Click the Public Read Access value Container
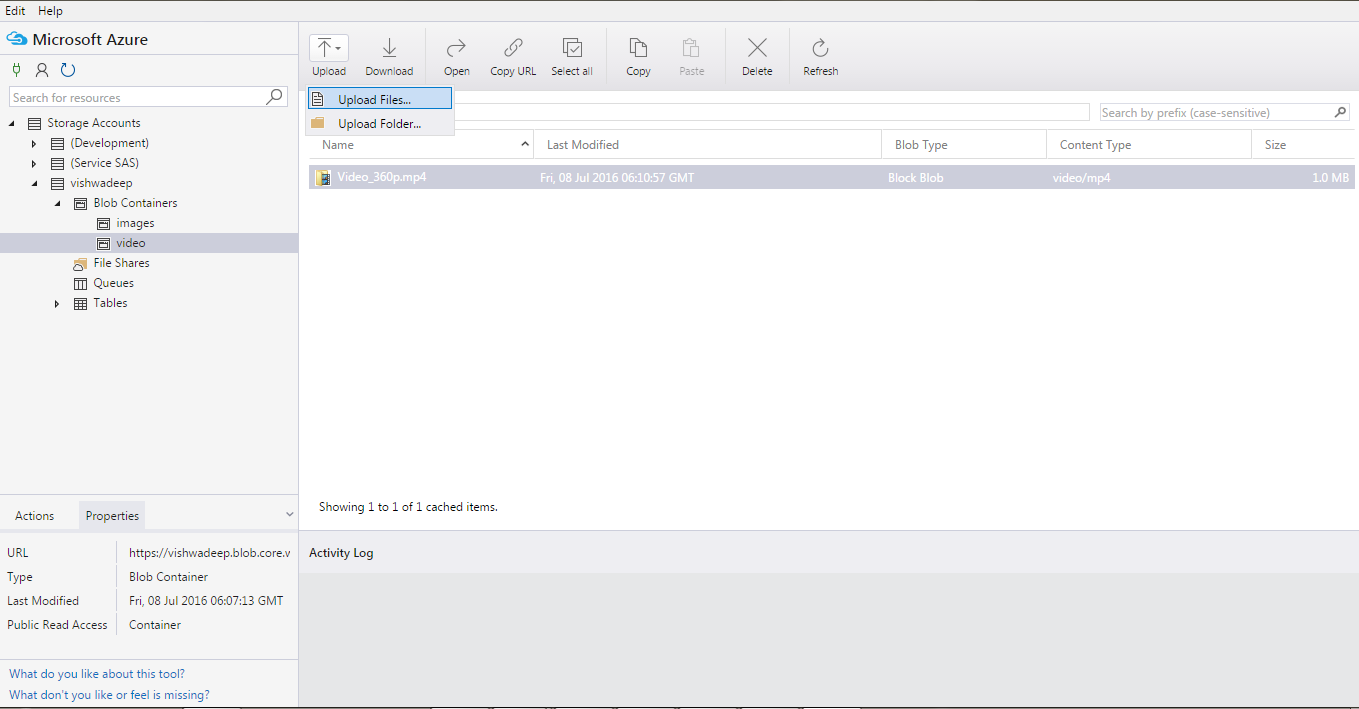 coord(155,625)
